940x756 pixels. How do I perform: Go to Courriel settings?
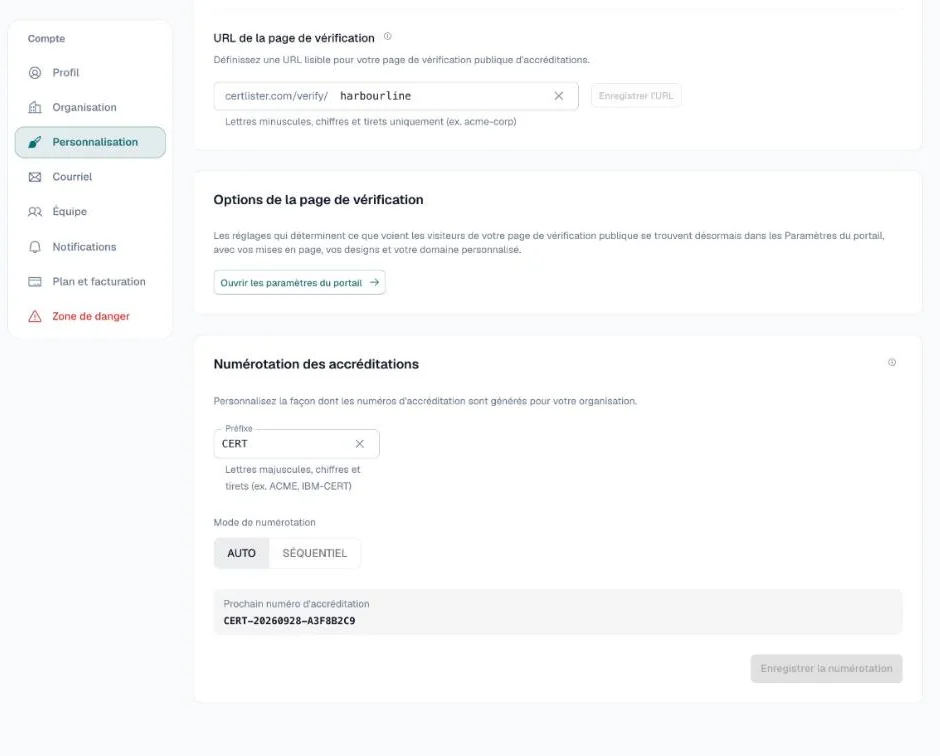(x=91, y=177)
